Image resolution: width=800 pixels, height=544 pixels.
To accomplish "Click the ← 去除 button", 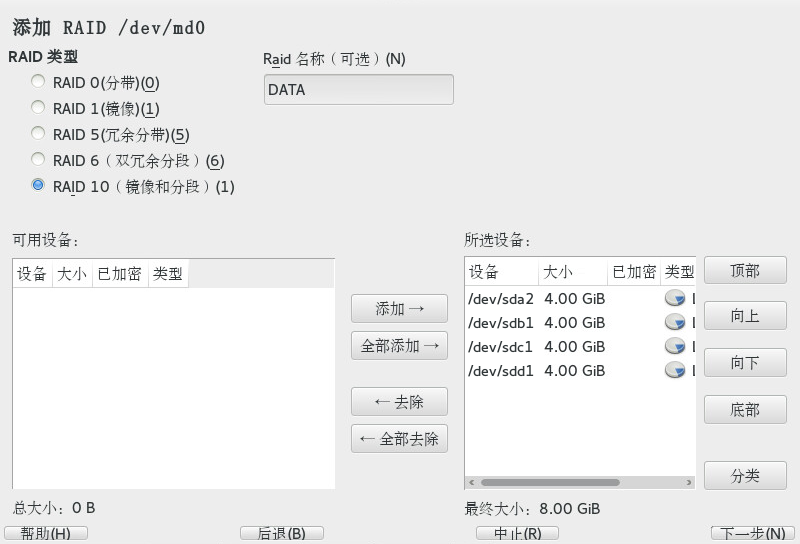I will tap(399, 402).
